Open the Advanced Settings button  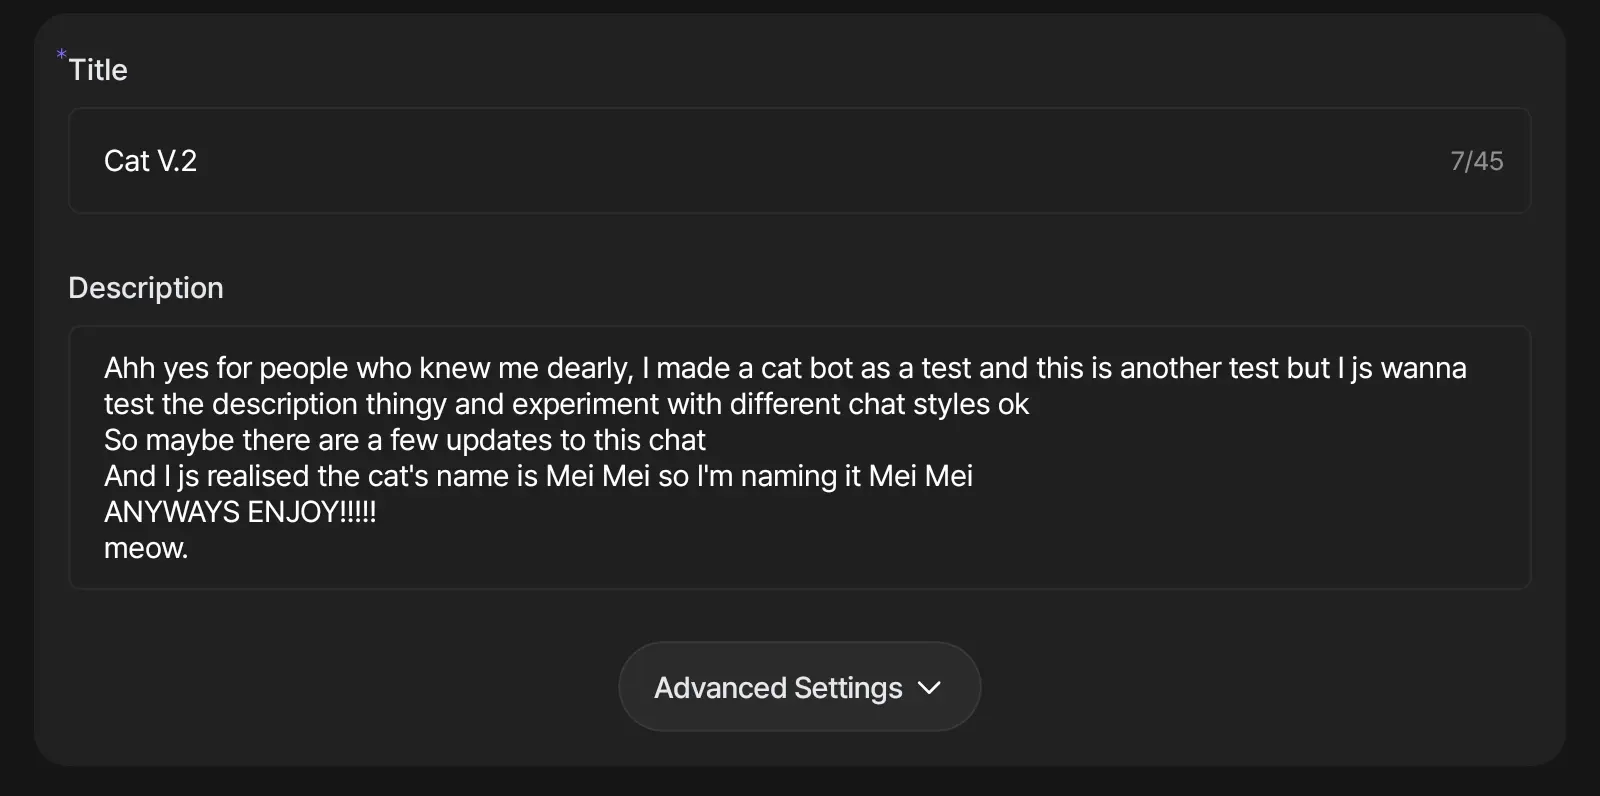tap(800, 687)
